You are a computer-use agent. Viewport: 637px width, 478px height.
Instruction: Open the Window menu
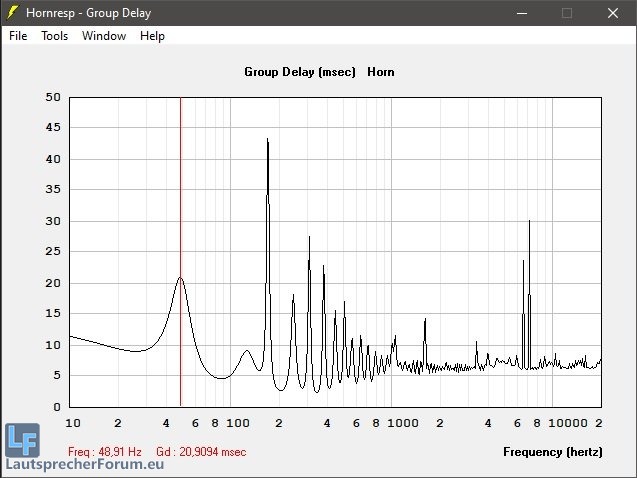pos(104,36)
